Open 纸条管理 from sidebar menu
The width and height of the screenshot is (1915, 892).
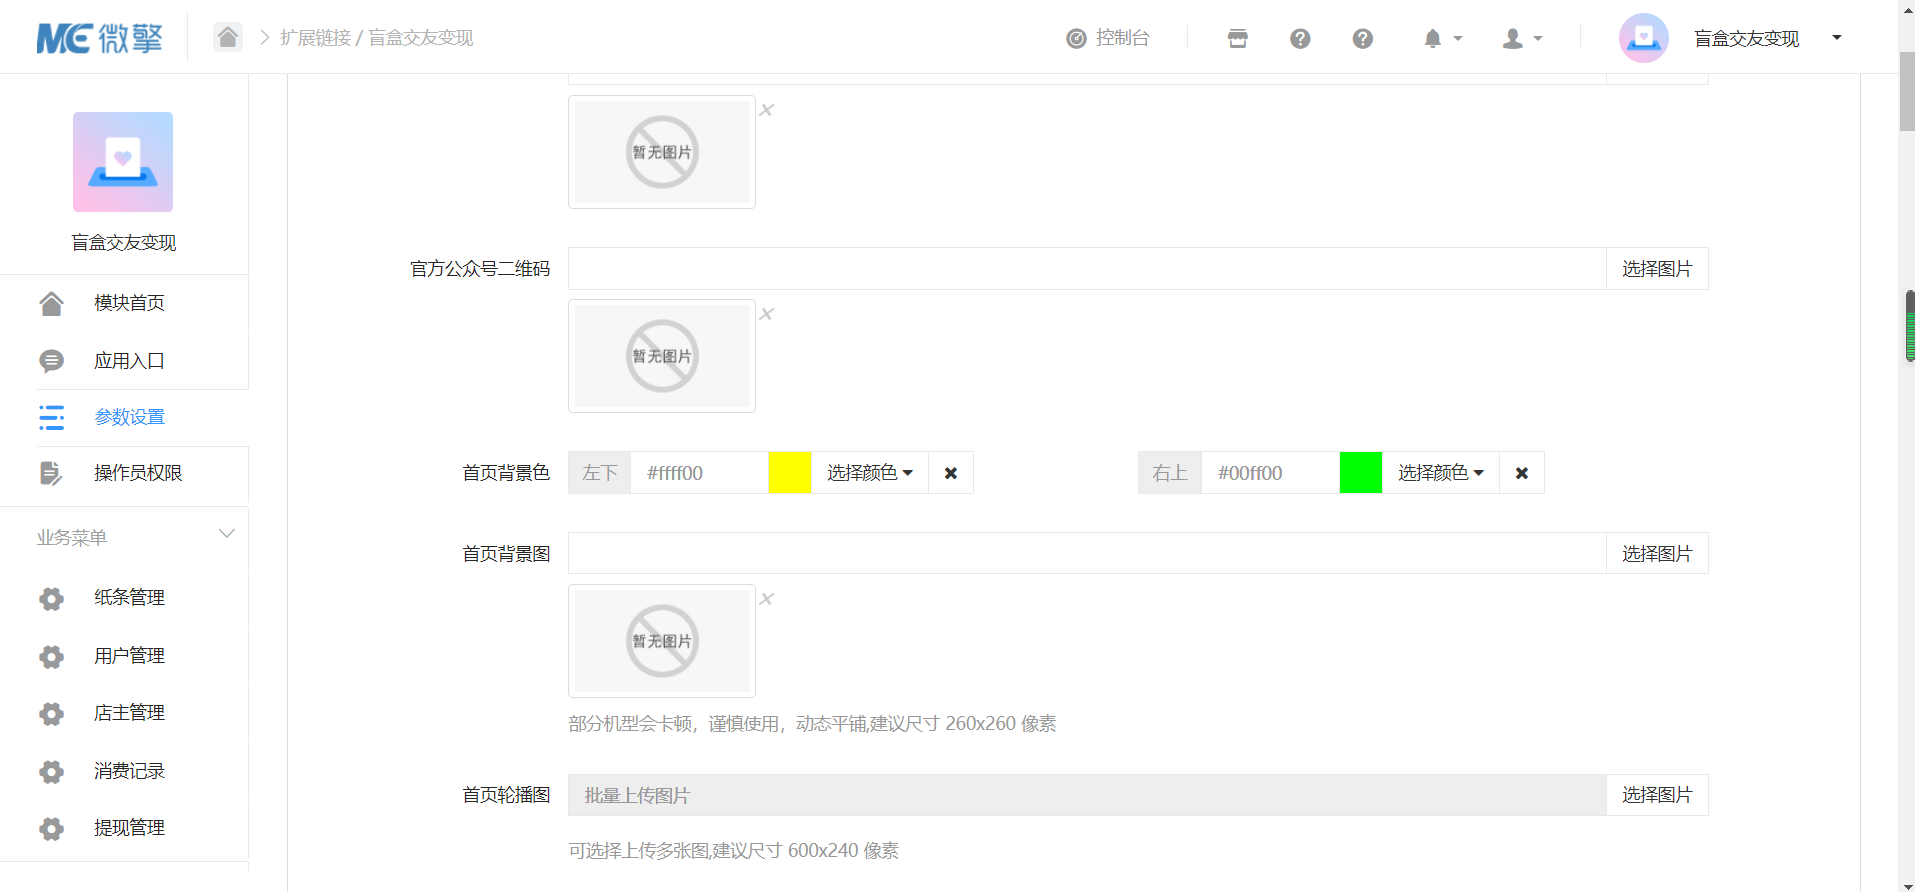(x=129, y=598)
